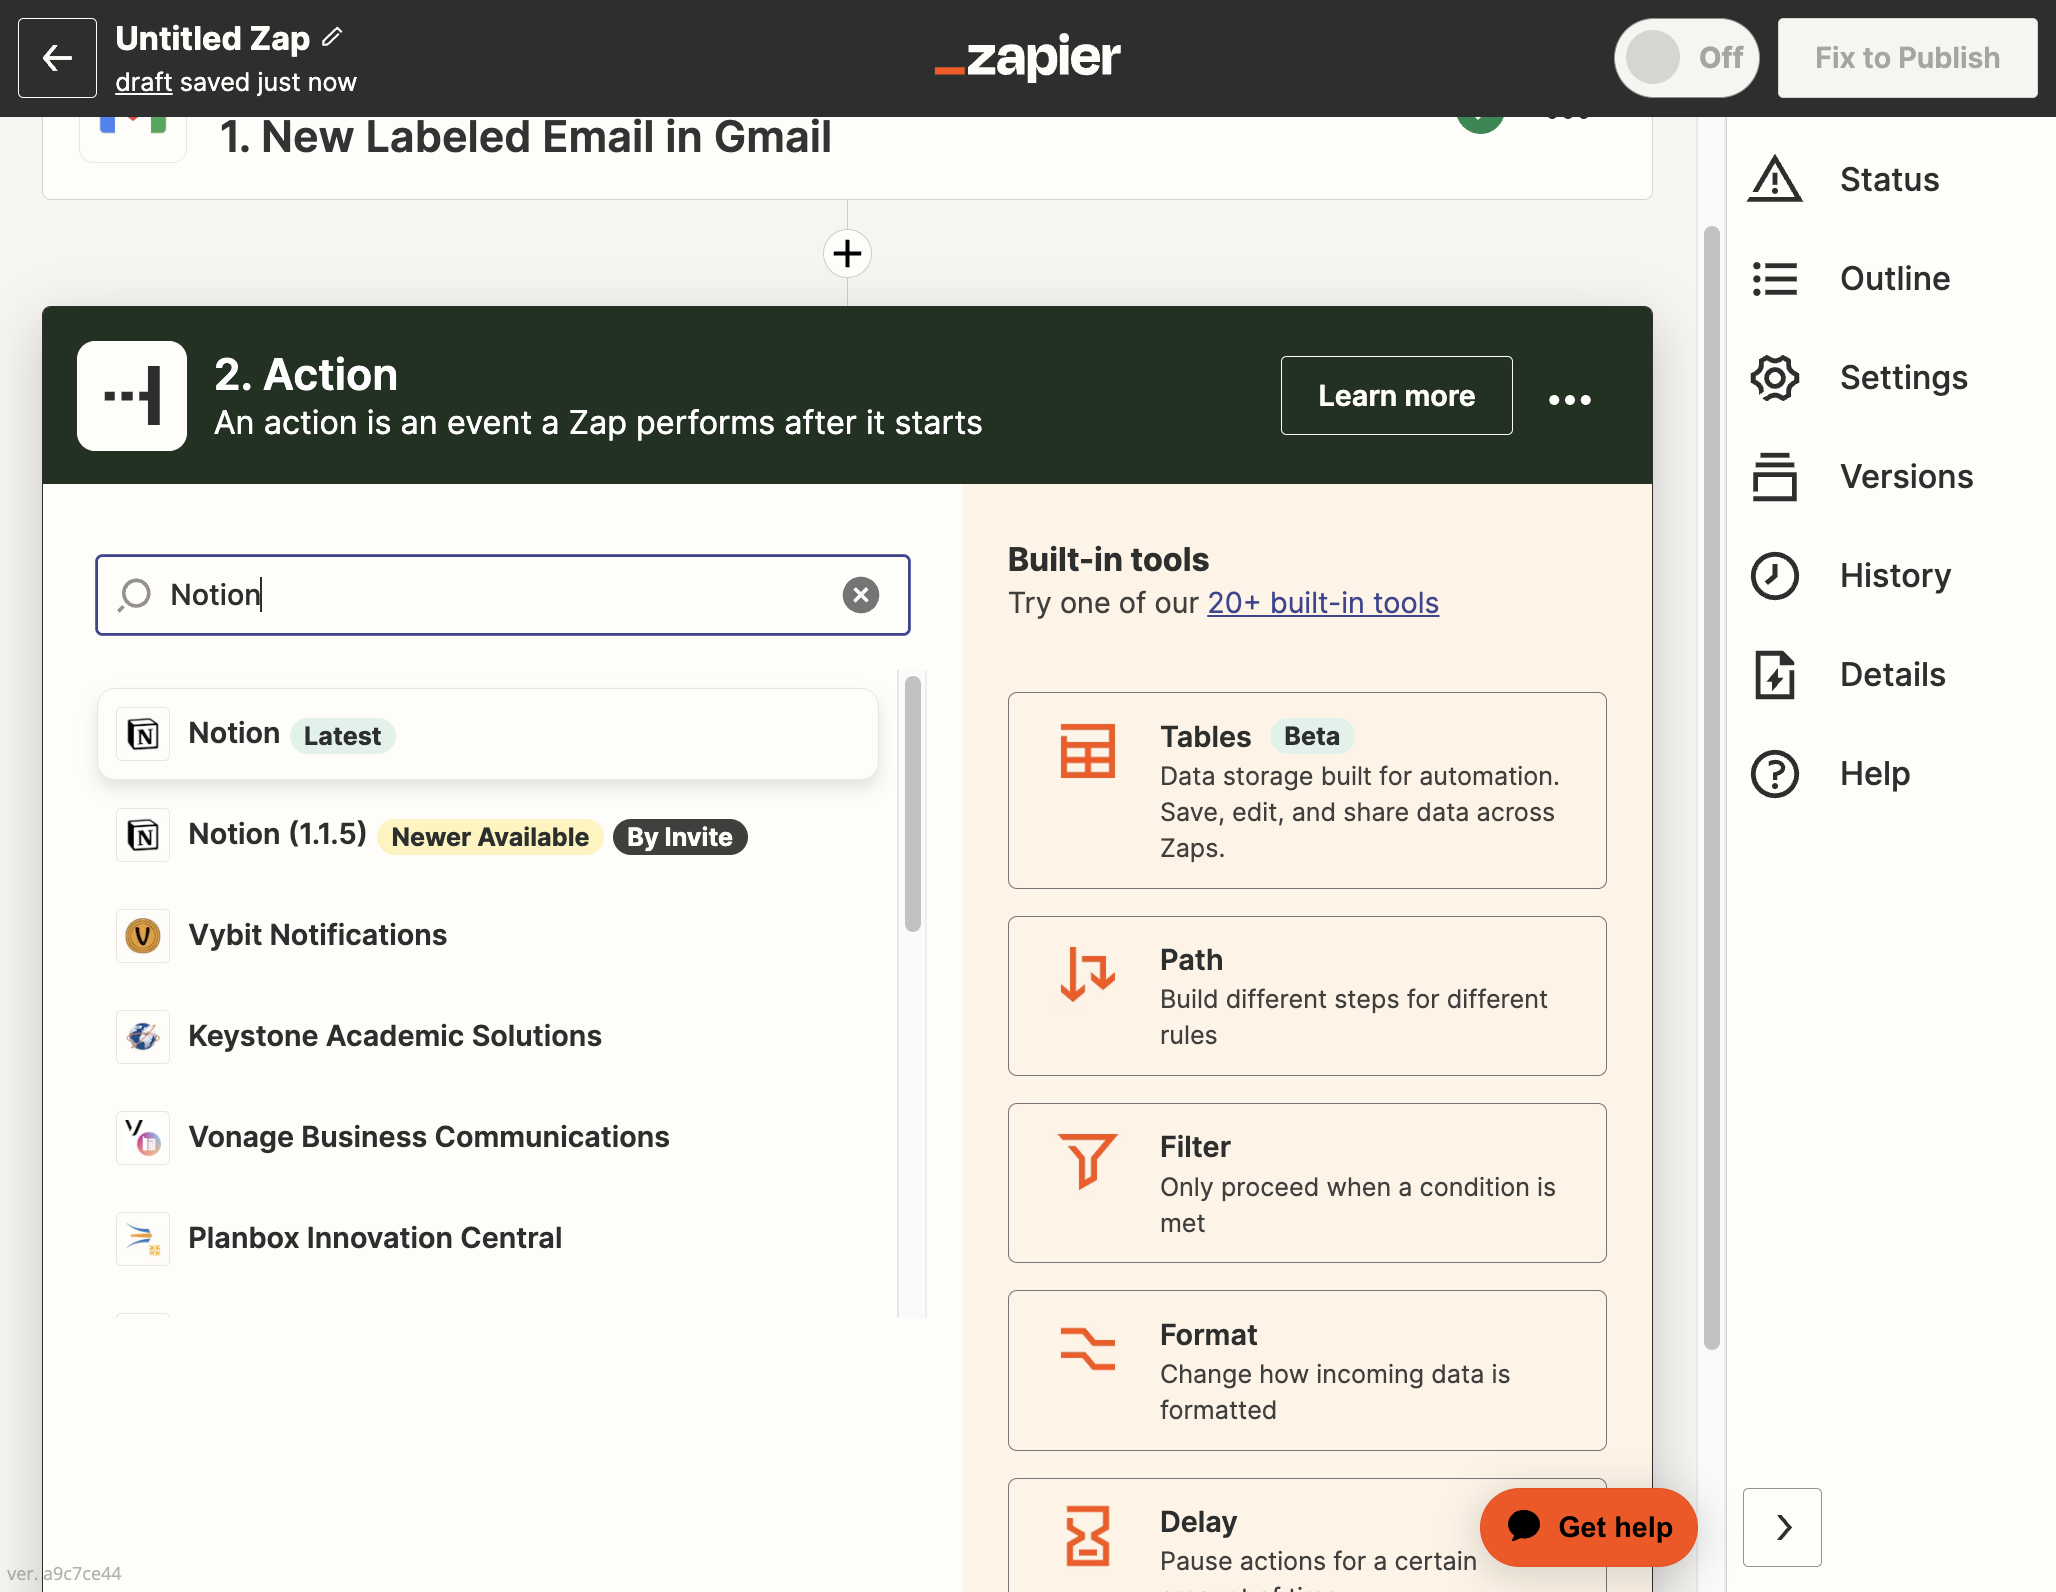The image size is (2056, 1592).
Task: Click the Notion (1.1.5) logo icon
Action: [143, 835]
